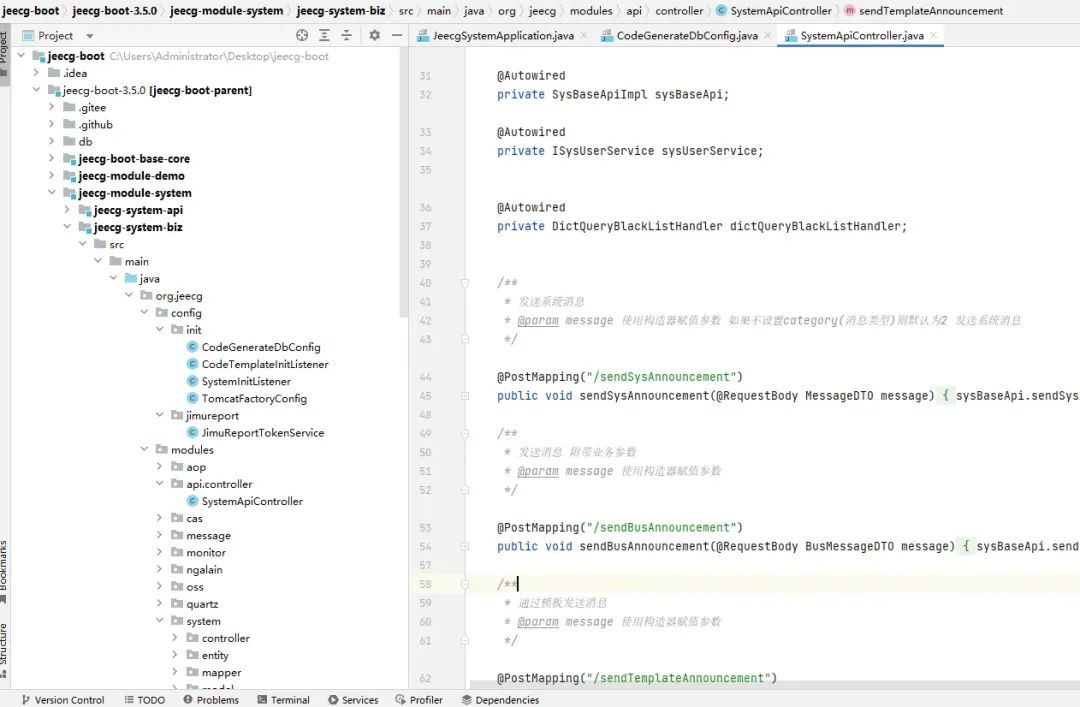
Task: Select CodeTemplateInitListener class in tree
Action: tap(264, 364)
